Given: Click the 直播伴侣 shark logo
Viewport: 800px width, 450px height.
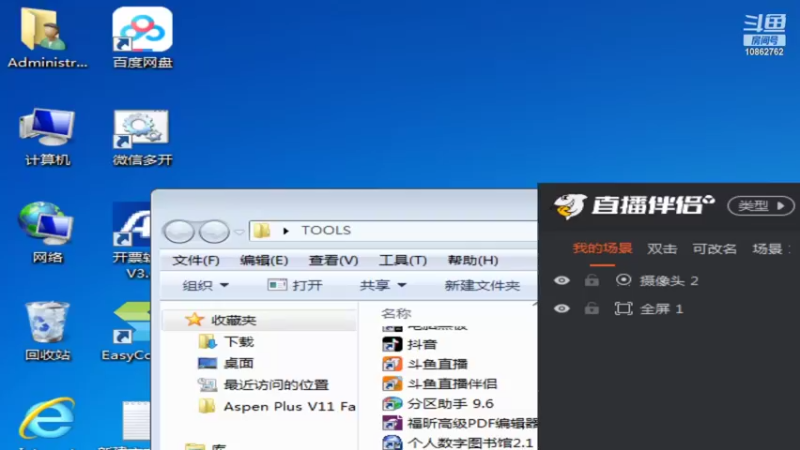Looking at the screenshot, I should [x=569, y=206].
